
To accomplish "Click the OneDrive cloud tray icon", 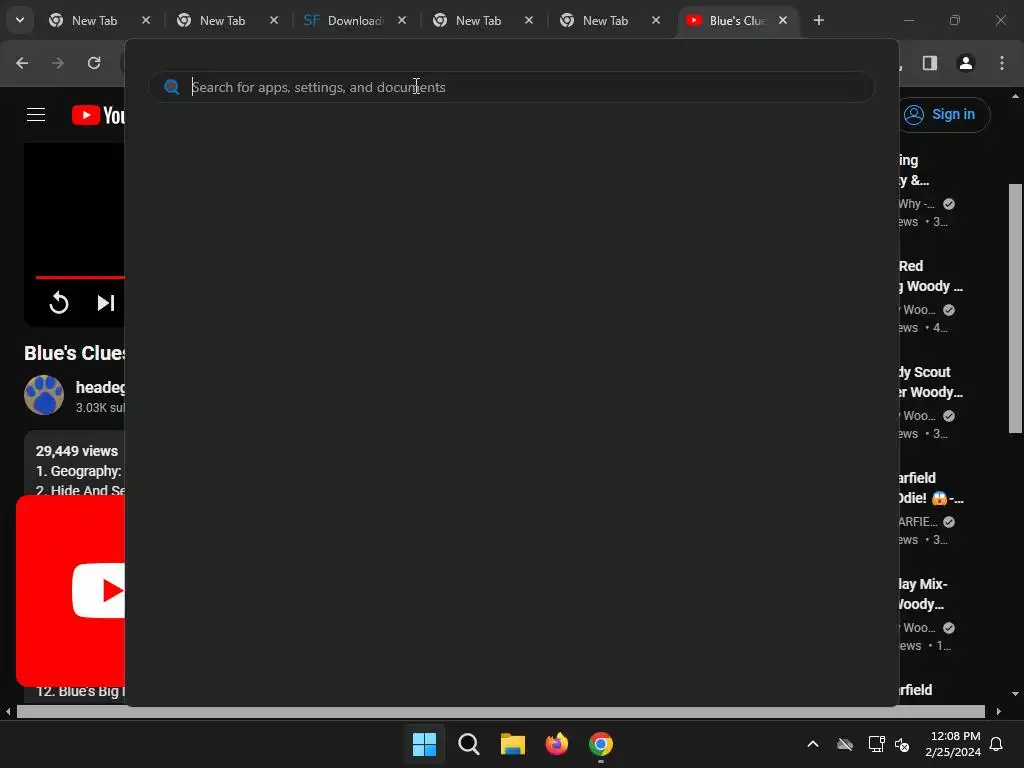I will (x=845, y=744).
